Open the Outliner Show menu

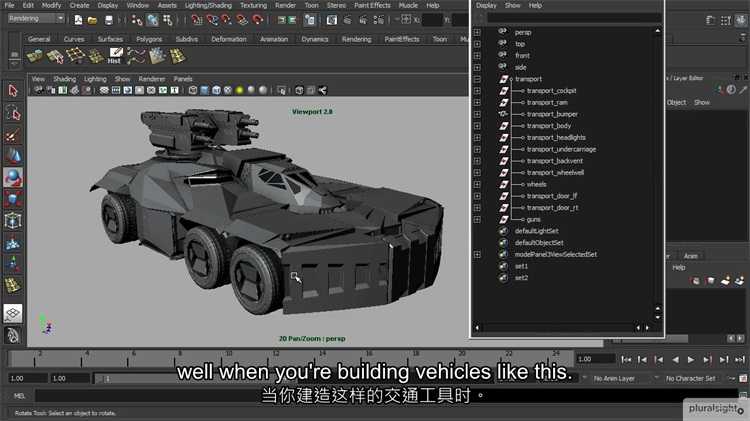tap(512, 5)
